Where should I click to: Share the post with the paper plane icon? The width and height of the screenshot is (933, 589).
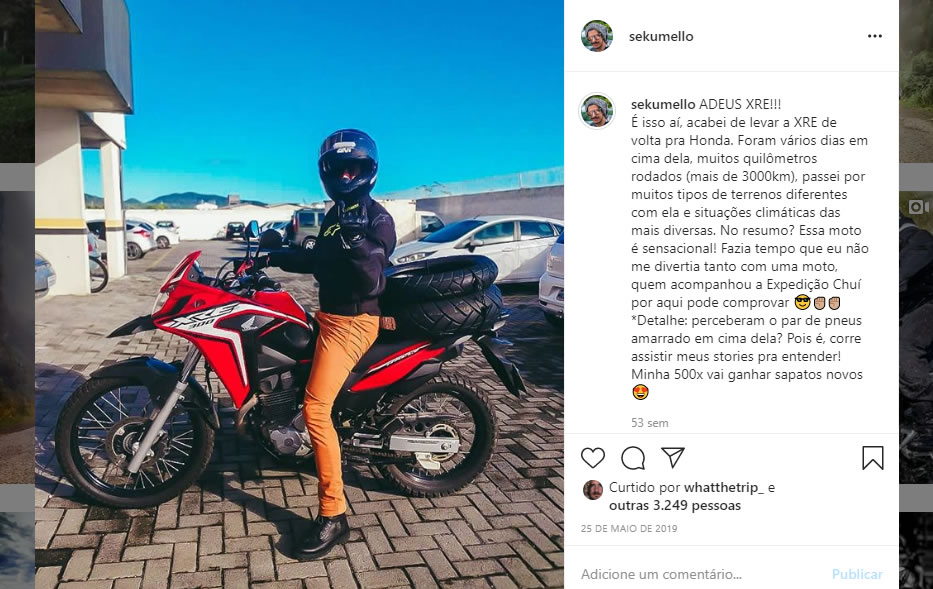pyautogui.click(x=673, y=458)
